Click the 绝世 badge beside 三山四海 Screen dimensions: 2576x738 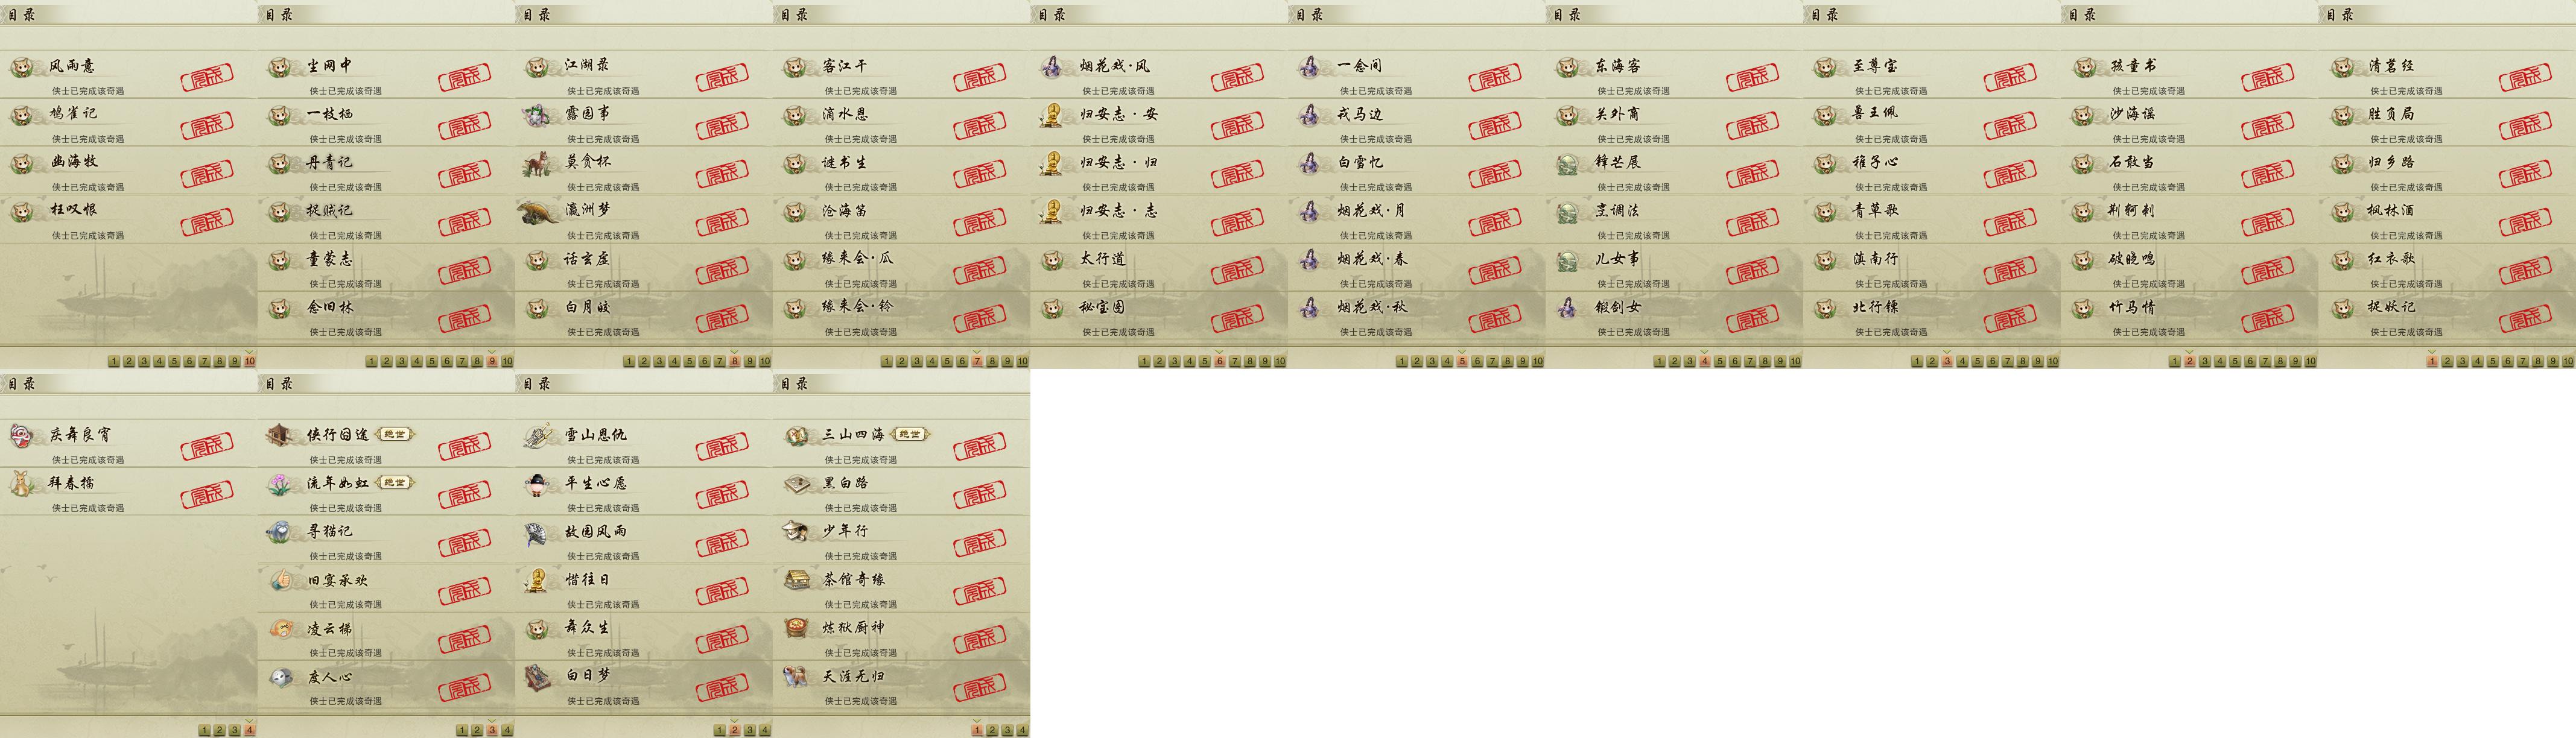click(910, 434)
